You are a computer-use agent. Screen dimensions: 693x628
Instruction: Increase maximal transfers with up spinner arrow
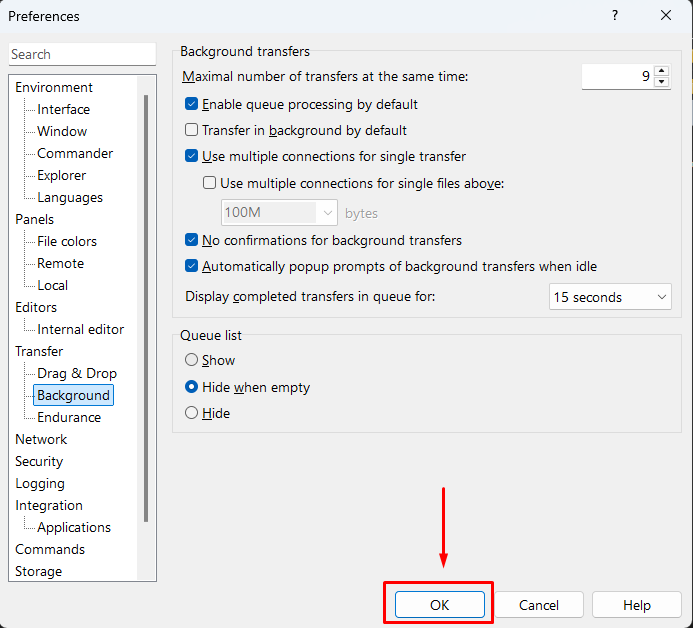(x=661, y=71)
